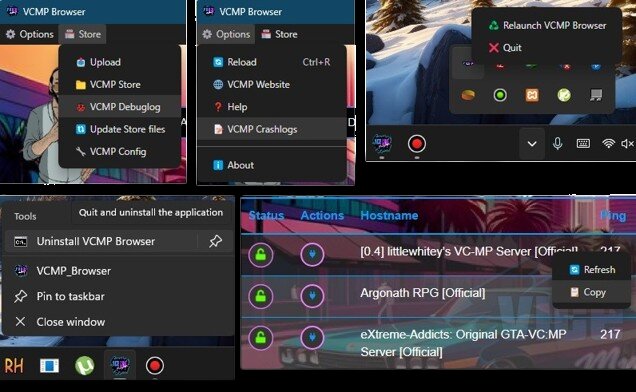Select Help with the red question mark

[x=271, y=107]
